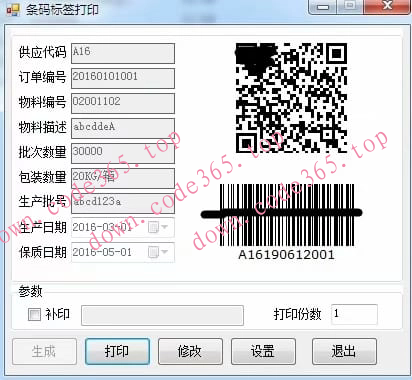Click the barcode text A16190612001
This screenshot has height=380, width=412.
[x=287, y=255]
